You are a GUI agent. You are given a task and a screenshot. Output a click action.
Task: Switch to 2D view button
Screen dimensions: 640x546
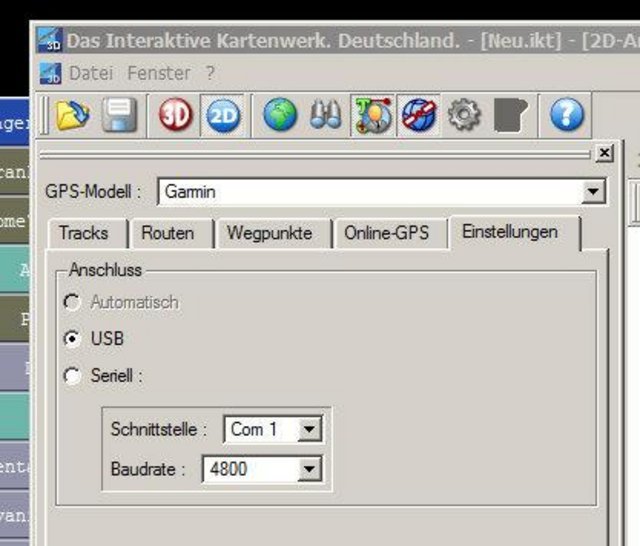(x=223, y=115)
